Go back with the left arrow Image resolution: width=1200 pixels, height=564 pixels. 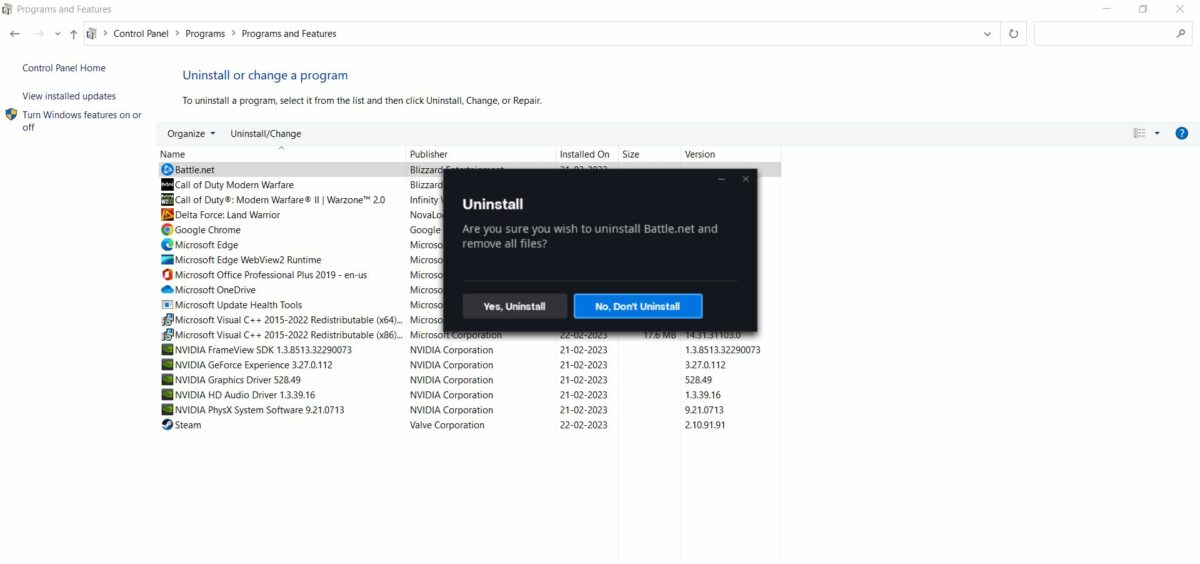click(14, 33)
